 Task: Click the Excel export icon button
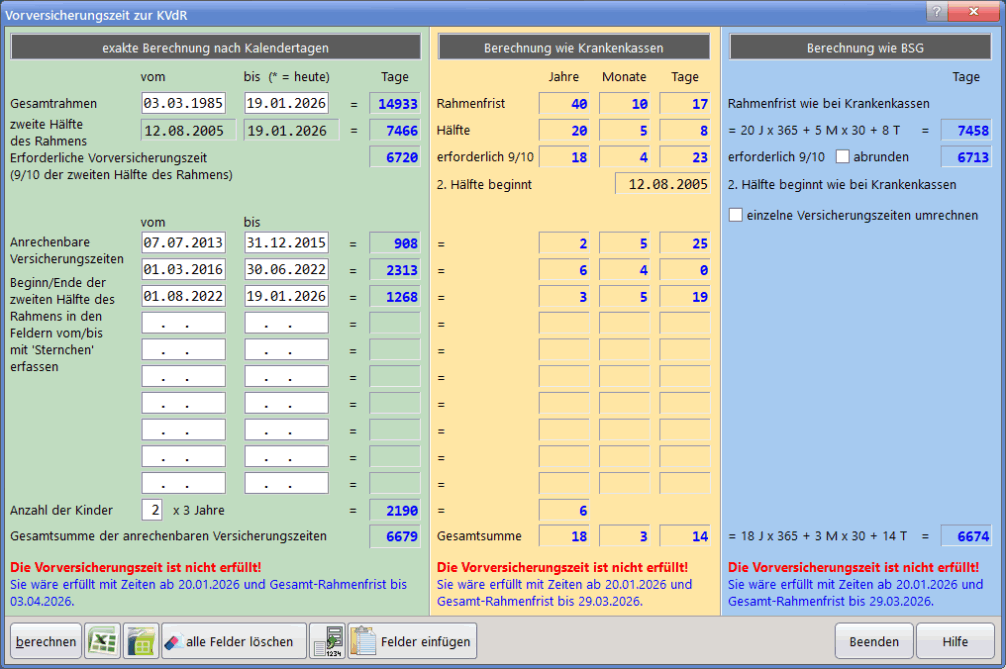click(x=101, y=641)
